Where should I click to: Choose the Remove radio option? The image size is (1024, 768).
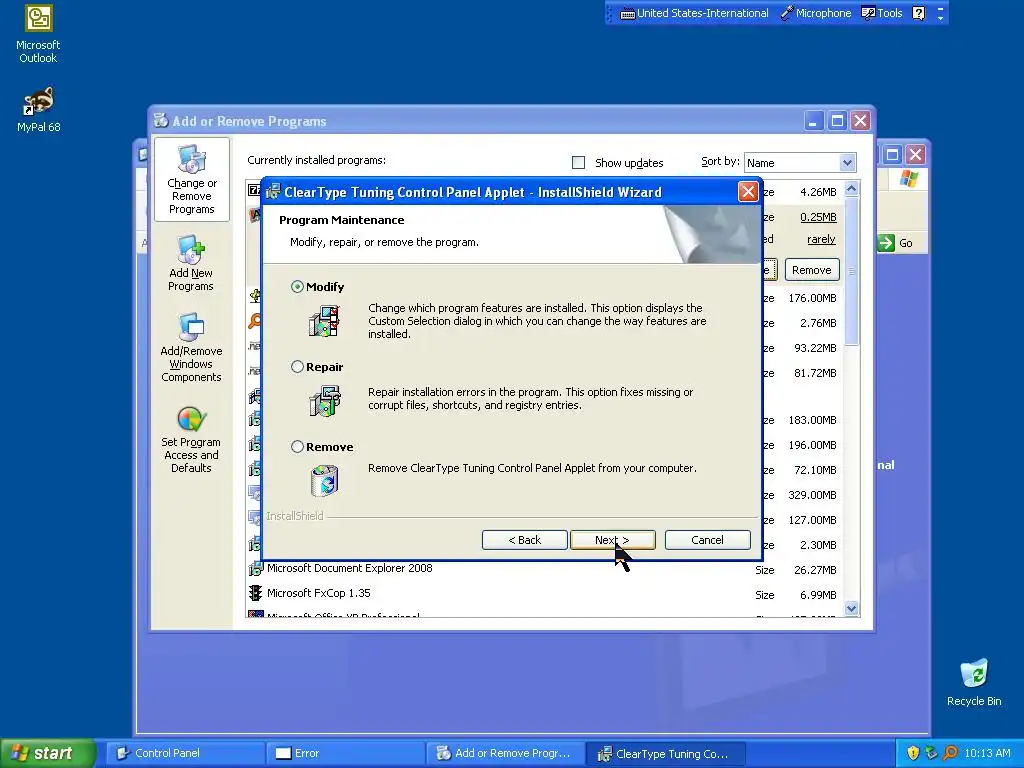tap(297, 447)
